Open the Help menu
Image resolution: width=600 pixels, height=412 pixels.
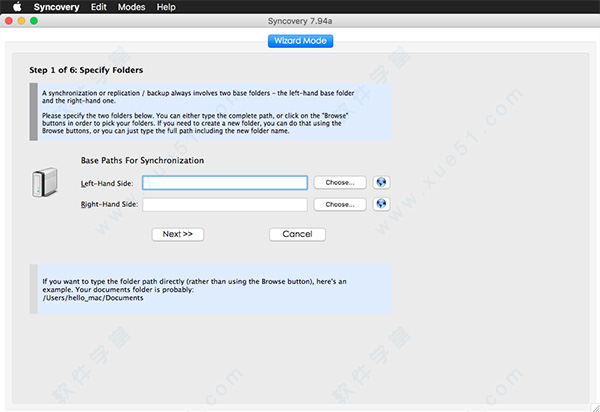[166, 7]
